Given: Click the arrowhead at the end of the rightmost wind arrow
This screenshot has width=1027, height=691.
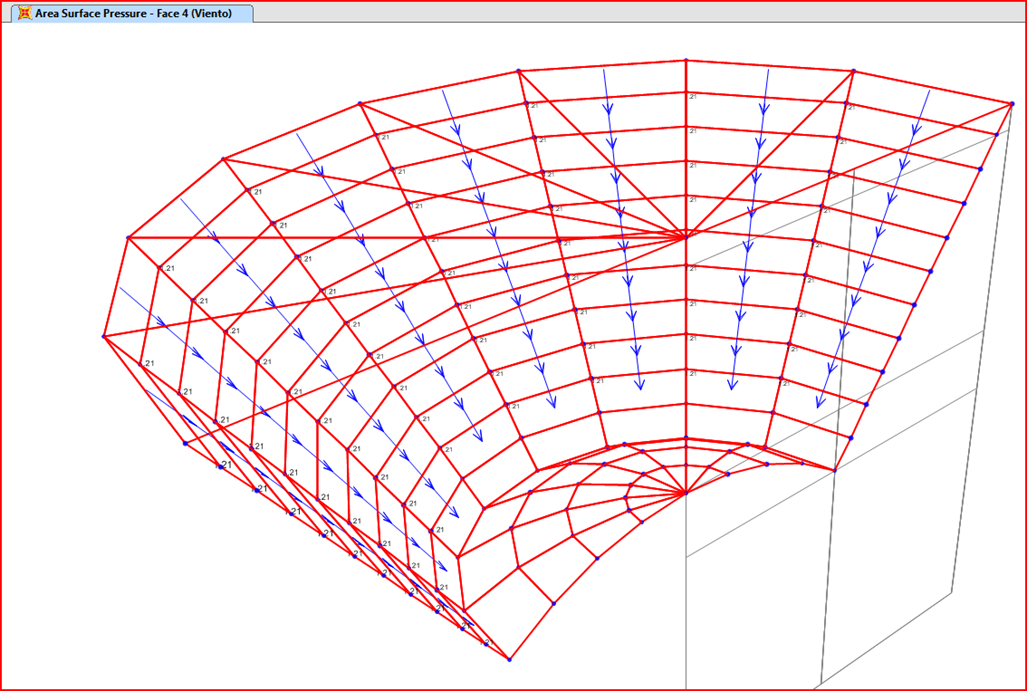Looking at the screenshot, I should point(819,402).
